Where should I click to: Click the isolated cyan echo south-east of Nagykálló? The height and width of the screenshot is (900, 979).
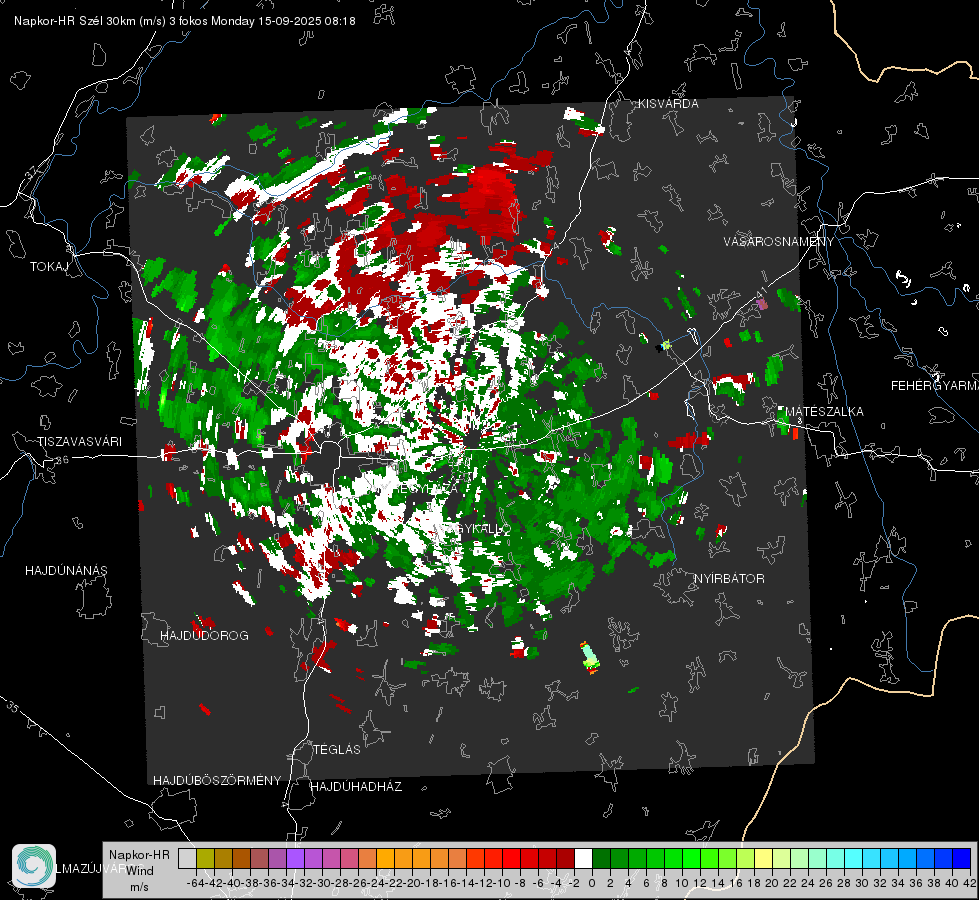[589, 658]
